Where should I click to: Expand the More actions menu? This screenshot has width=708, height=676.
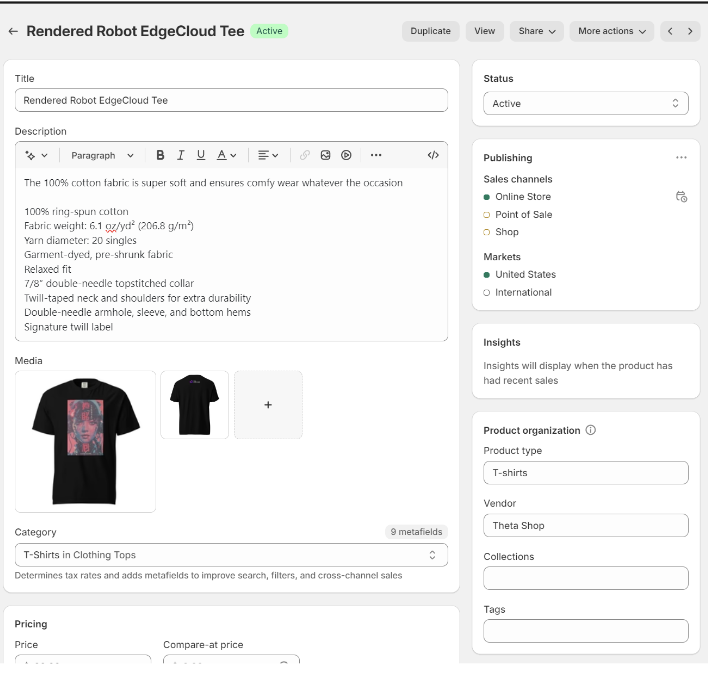click(611, 31)
